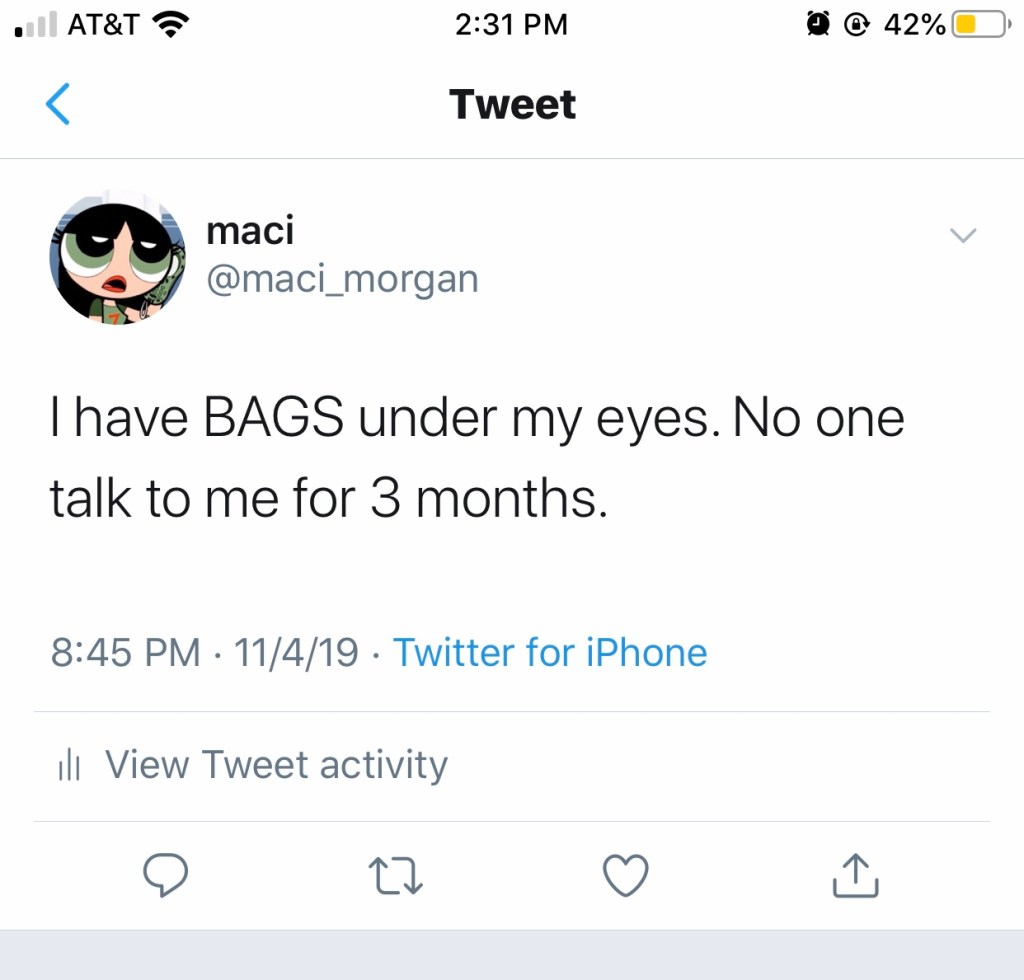
Task: Tap the Wi-Fi status bar icon
Action: click(x=172, y=24)
